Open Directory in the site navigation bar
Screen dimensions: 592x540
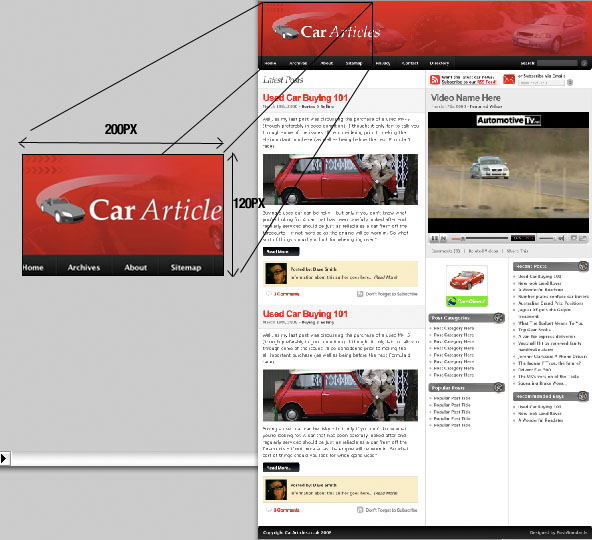point(439,63)
